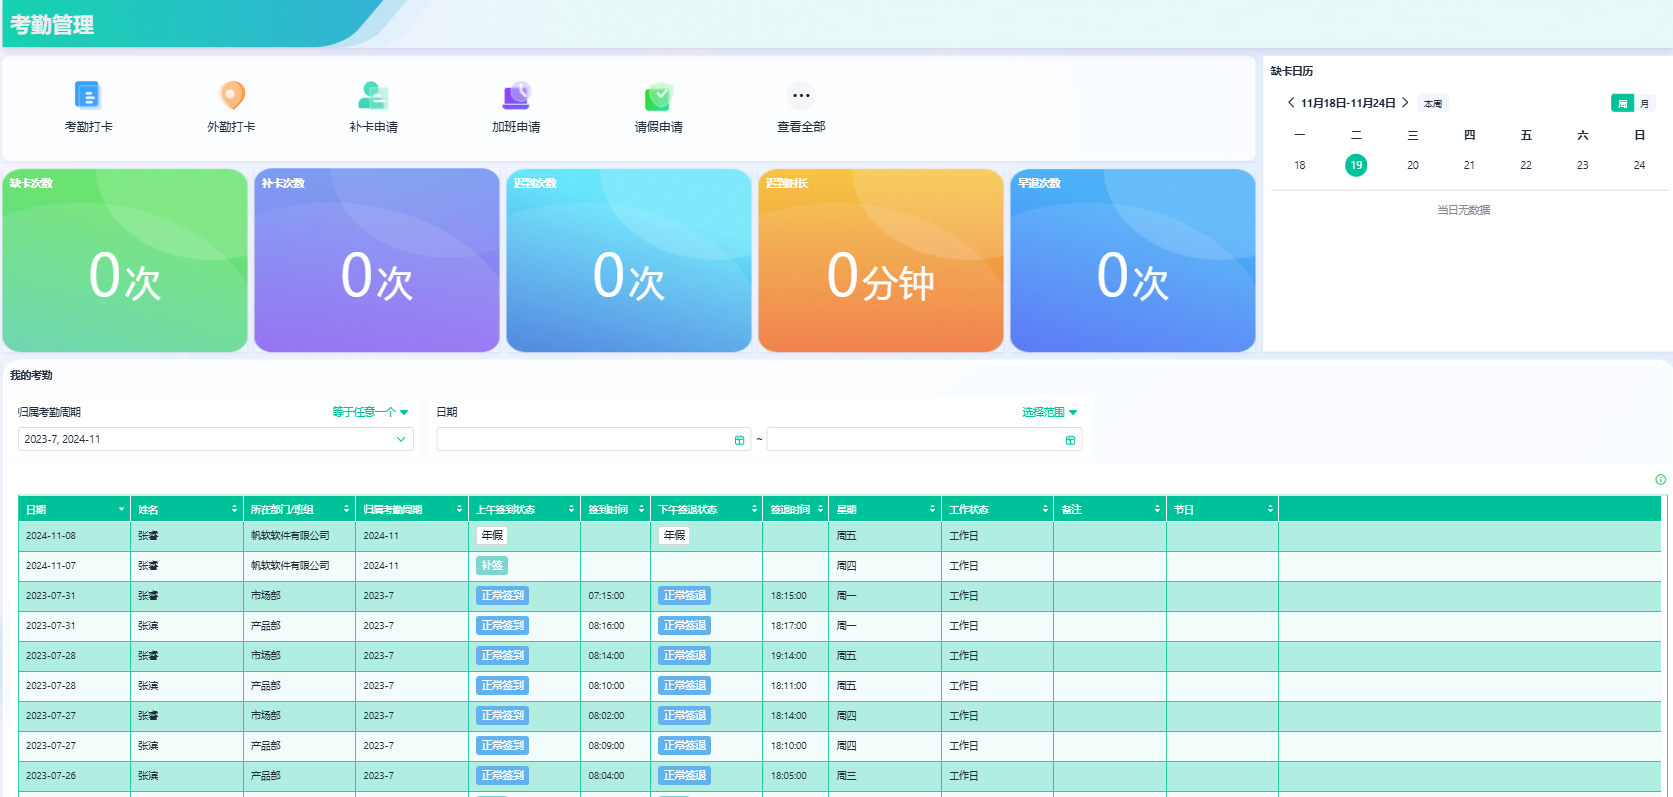1673x797 pixels.
Task: Sort by the 签退时间 column sort icon
Action: pos(820,509)
